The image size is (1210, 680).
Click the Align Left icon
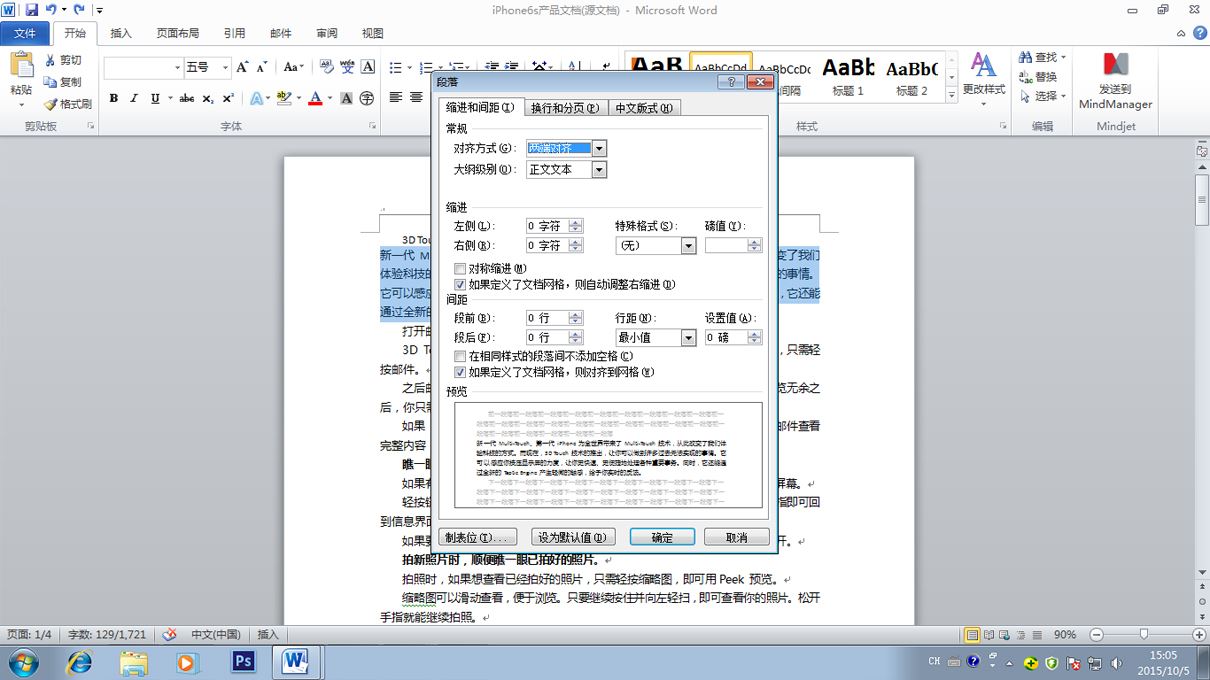click(x=396, y=98)
